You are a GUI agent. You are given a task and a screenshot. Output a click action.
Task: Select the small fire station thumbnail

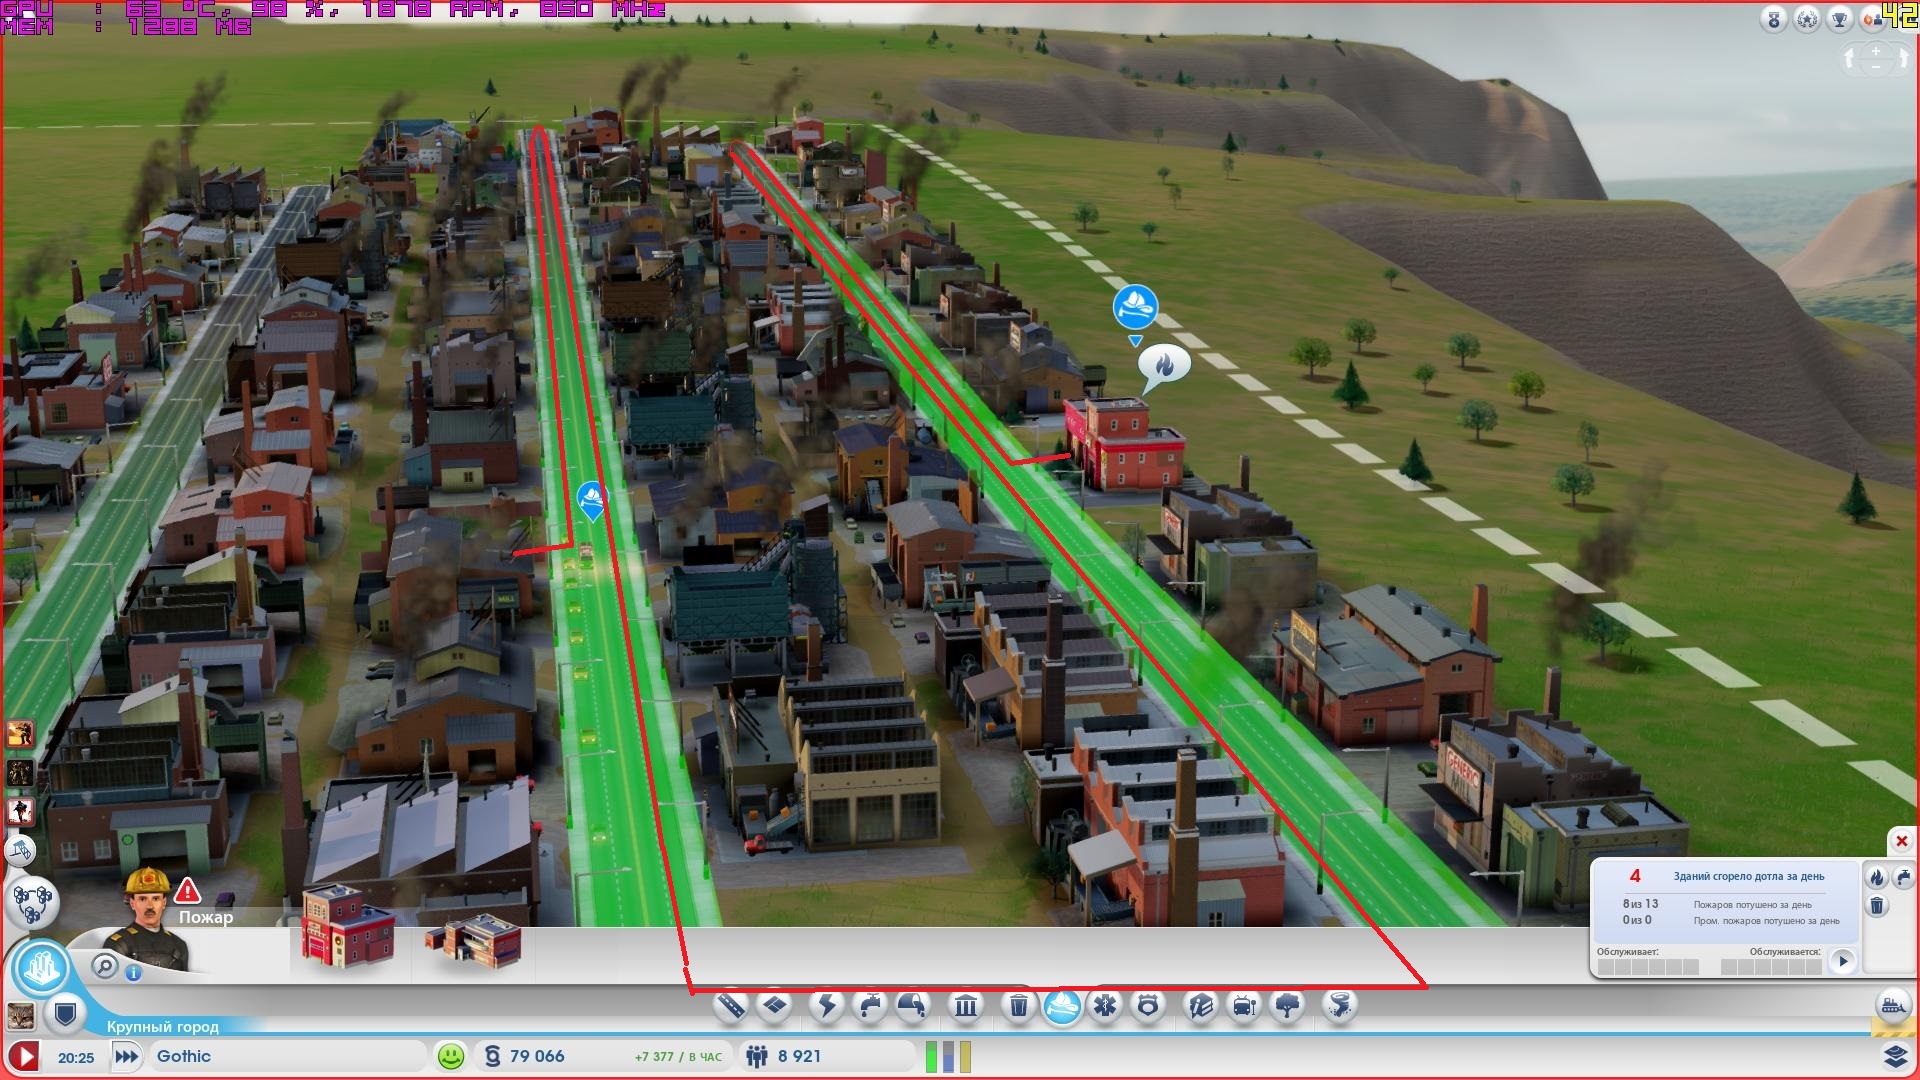(x=348, y=927)
